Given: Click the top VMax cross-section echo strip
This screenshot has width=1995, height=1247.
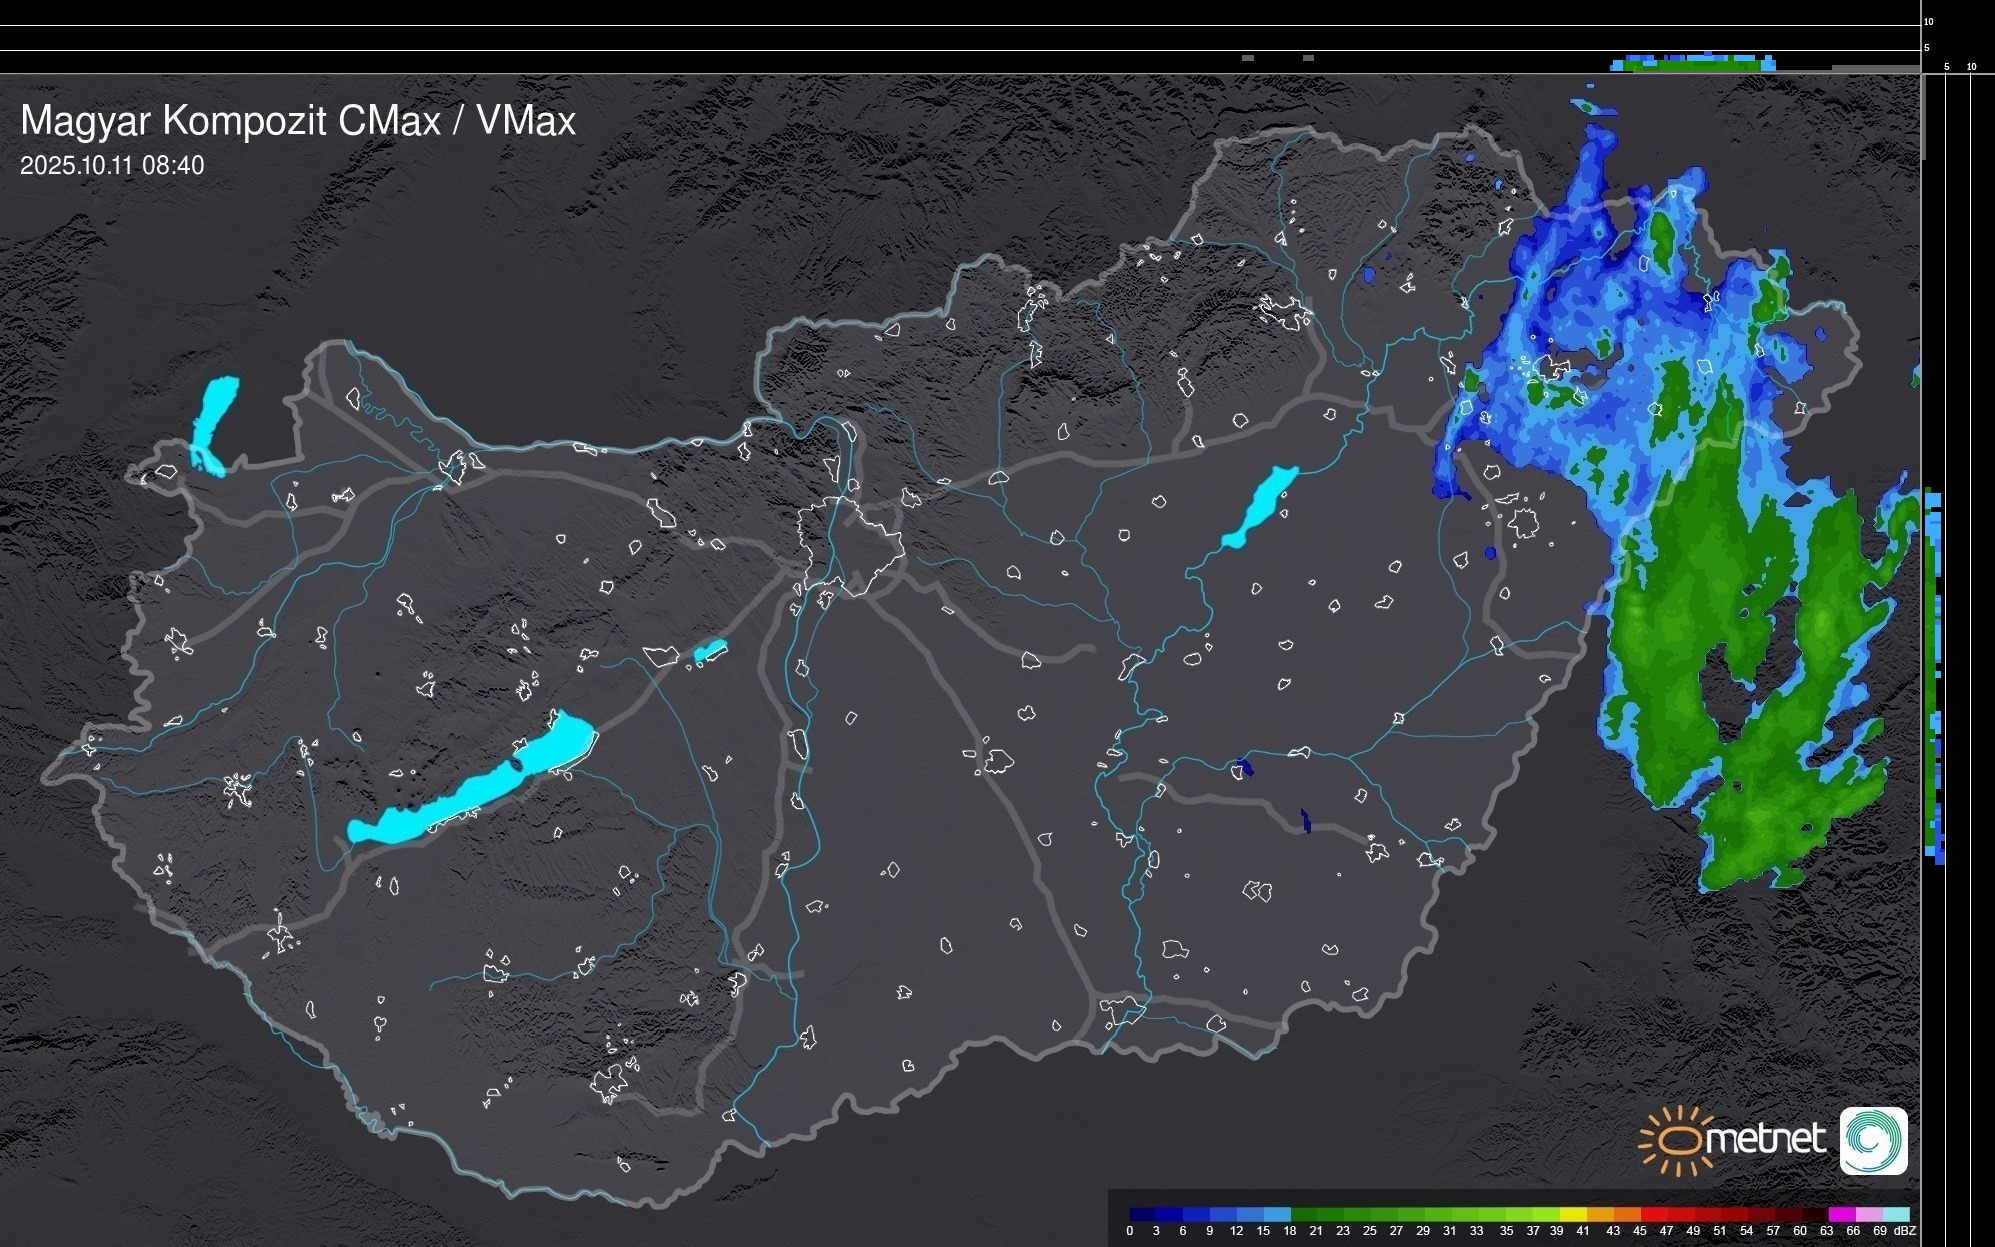Looking at the screenshot, I should (x=1692, y=63).
